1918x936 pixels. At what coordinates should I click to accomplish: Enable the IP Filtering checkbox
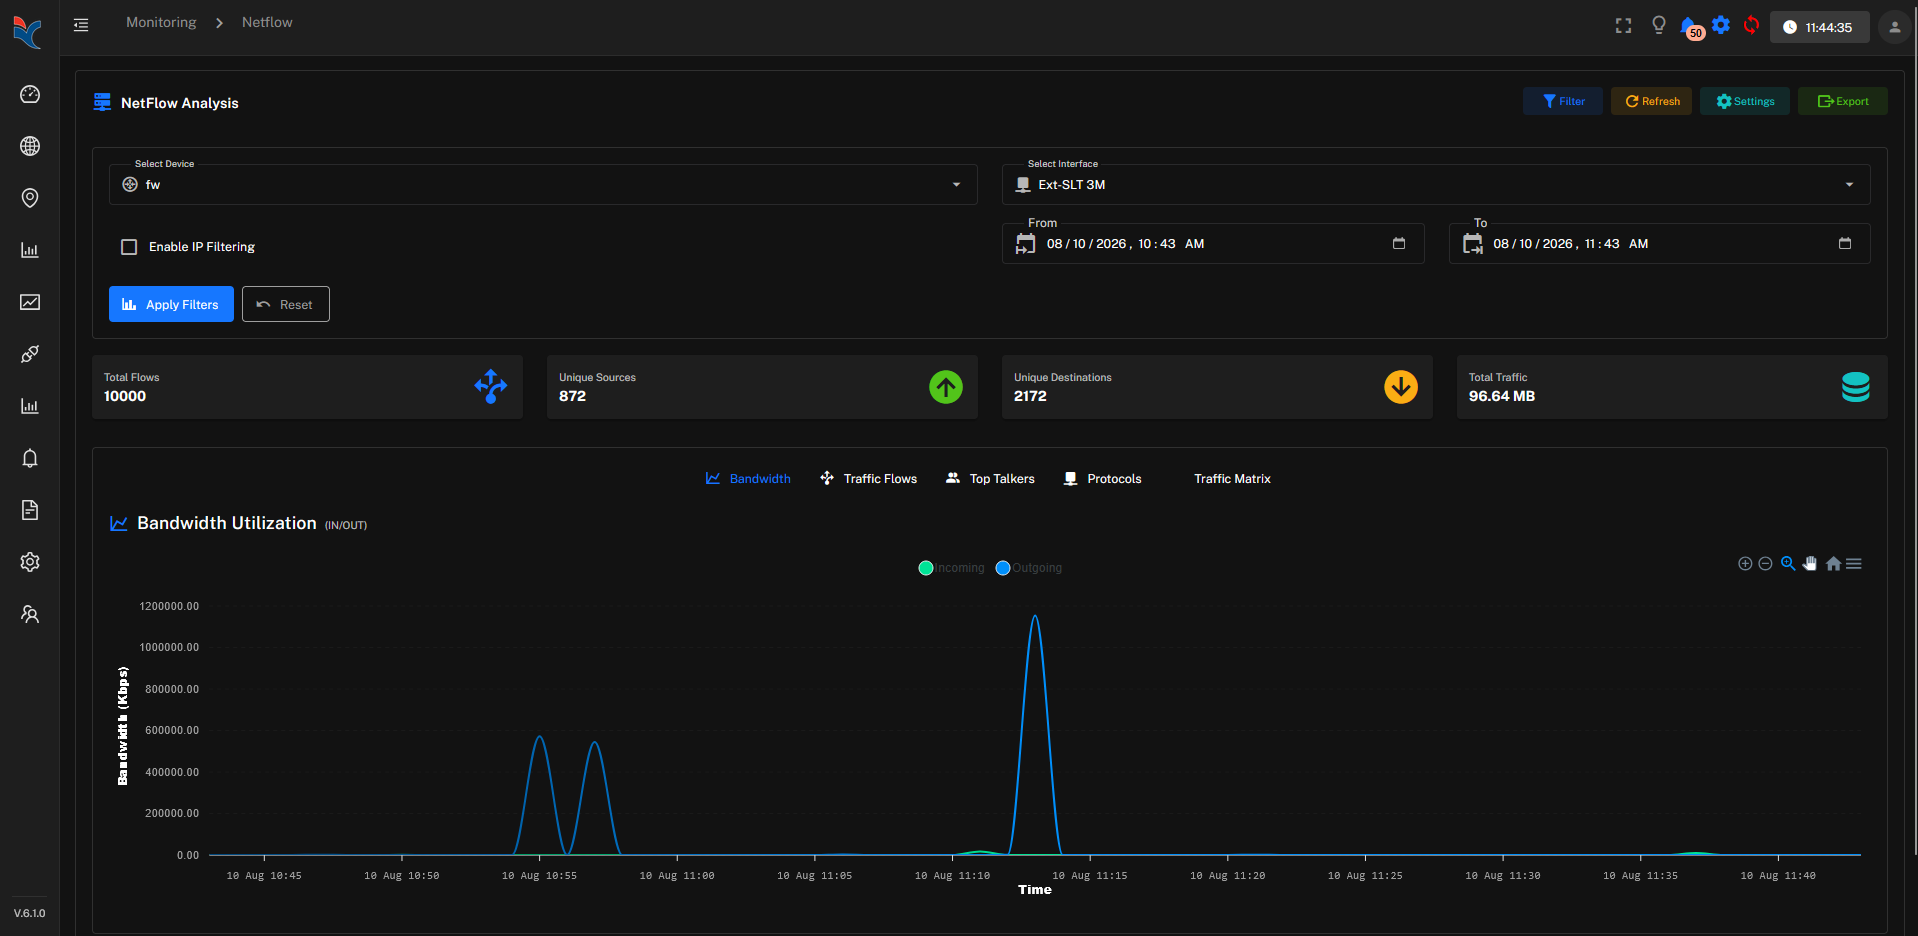(x=129, y=247)
